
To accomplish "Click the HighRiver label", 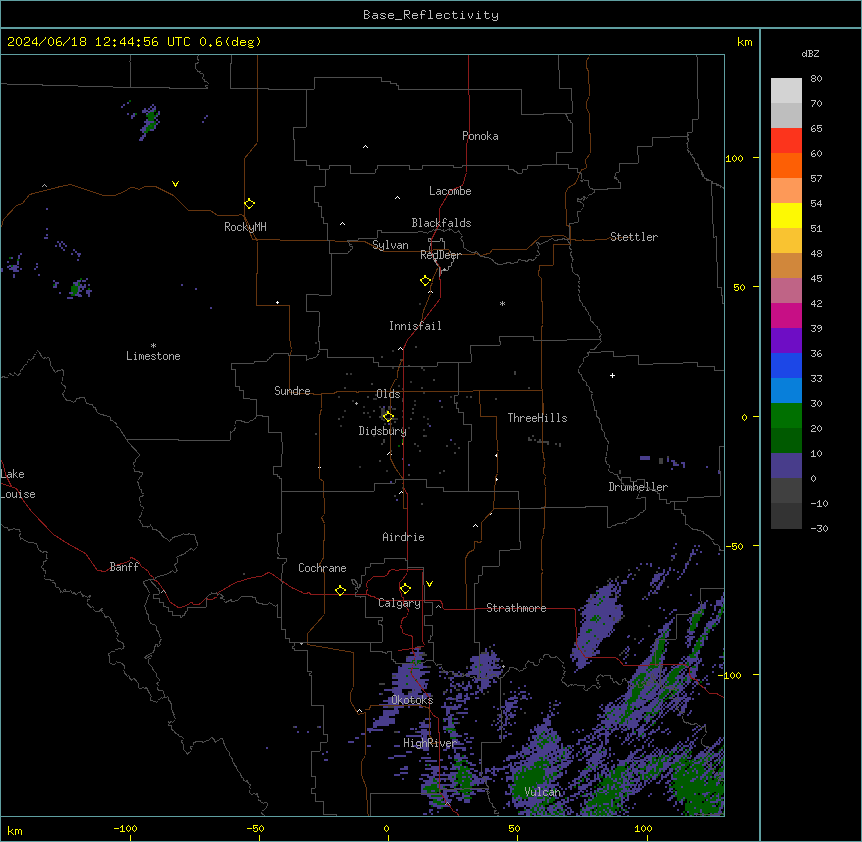I will 430,743.
